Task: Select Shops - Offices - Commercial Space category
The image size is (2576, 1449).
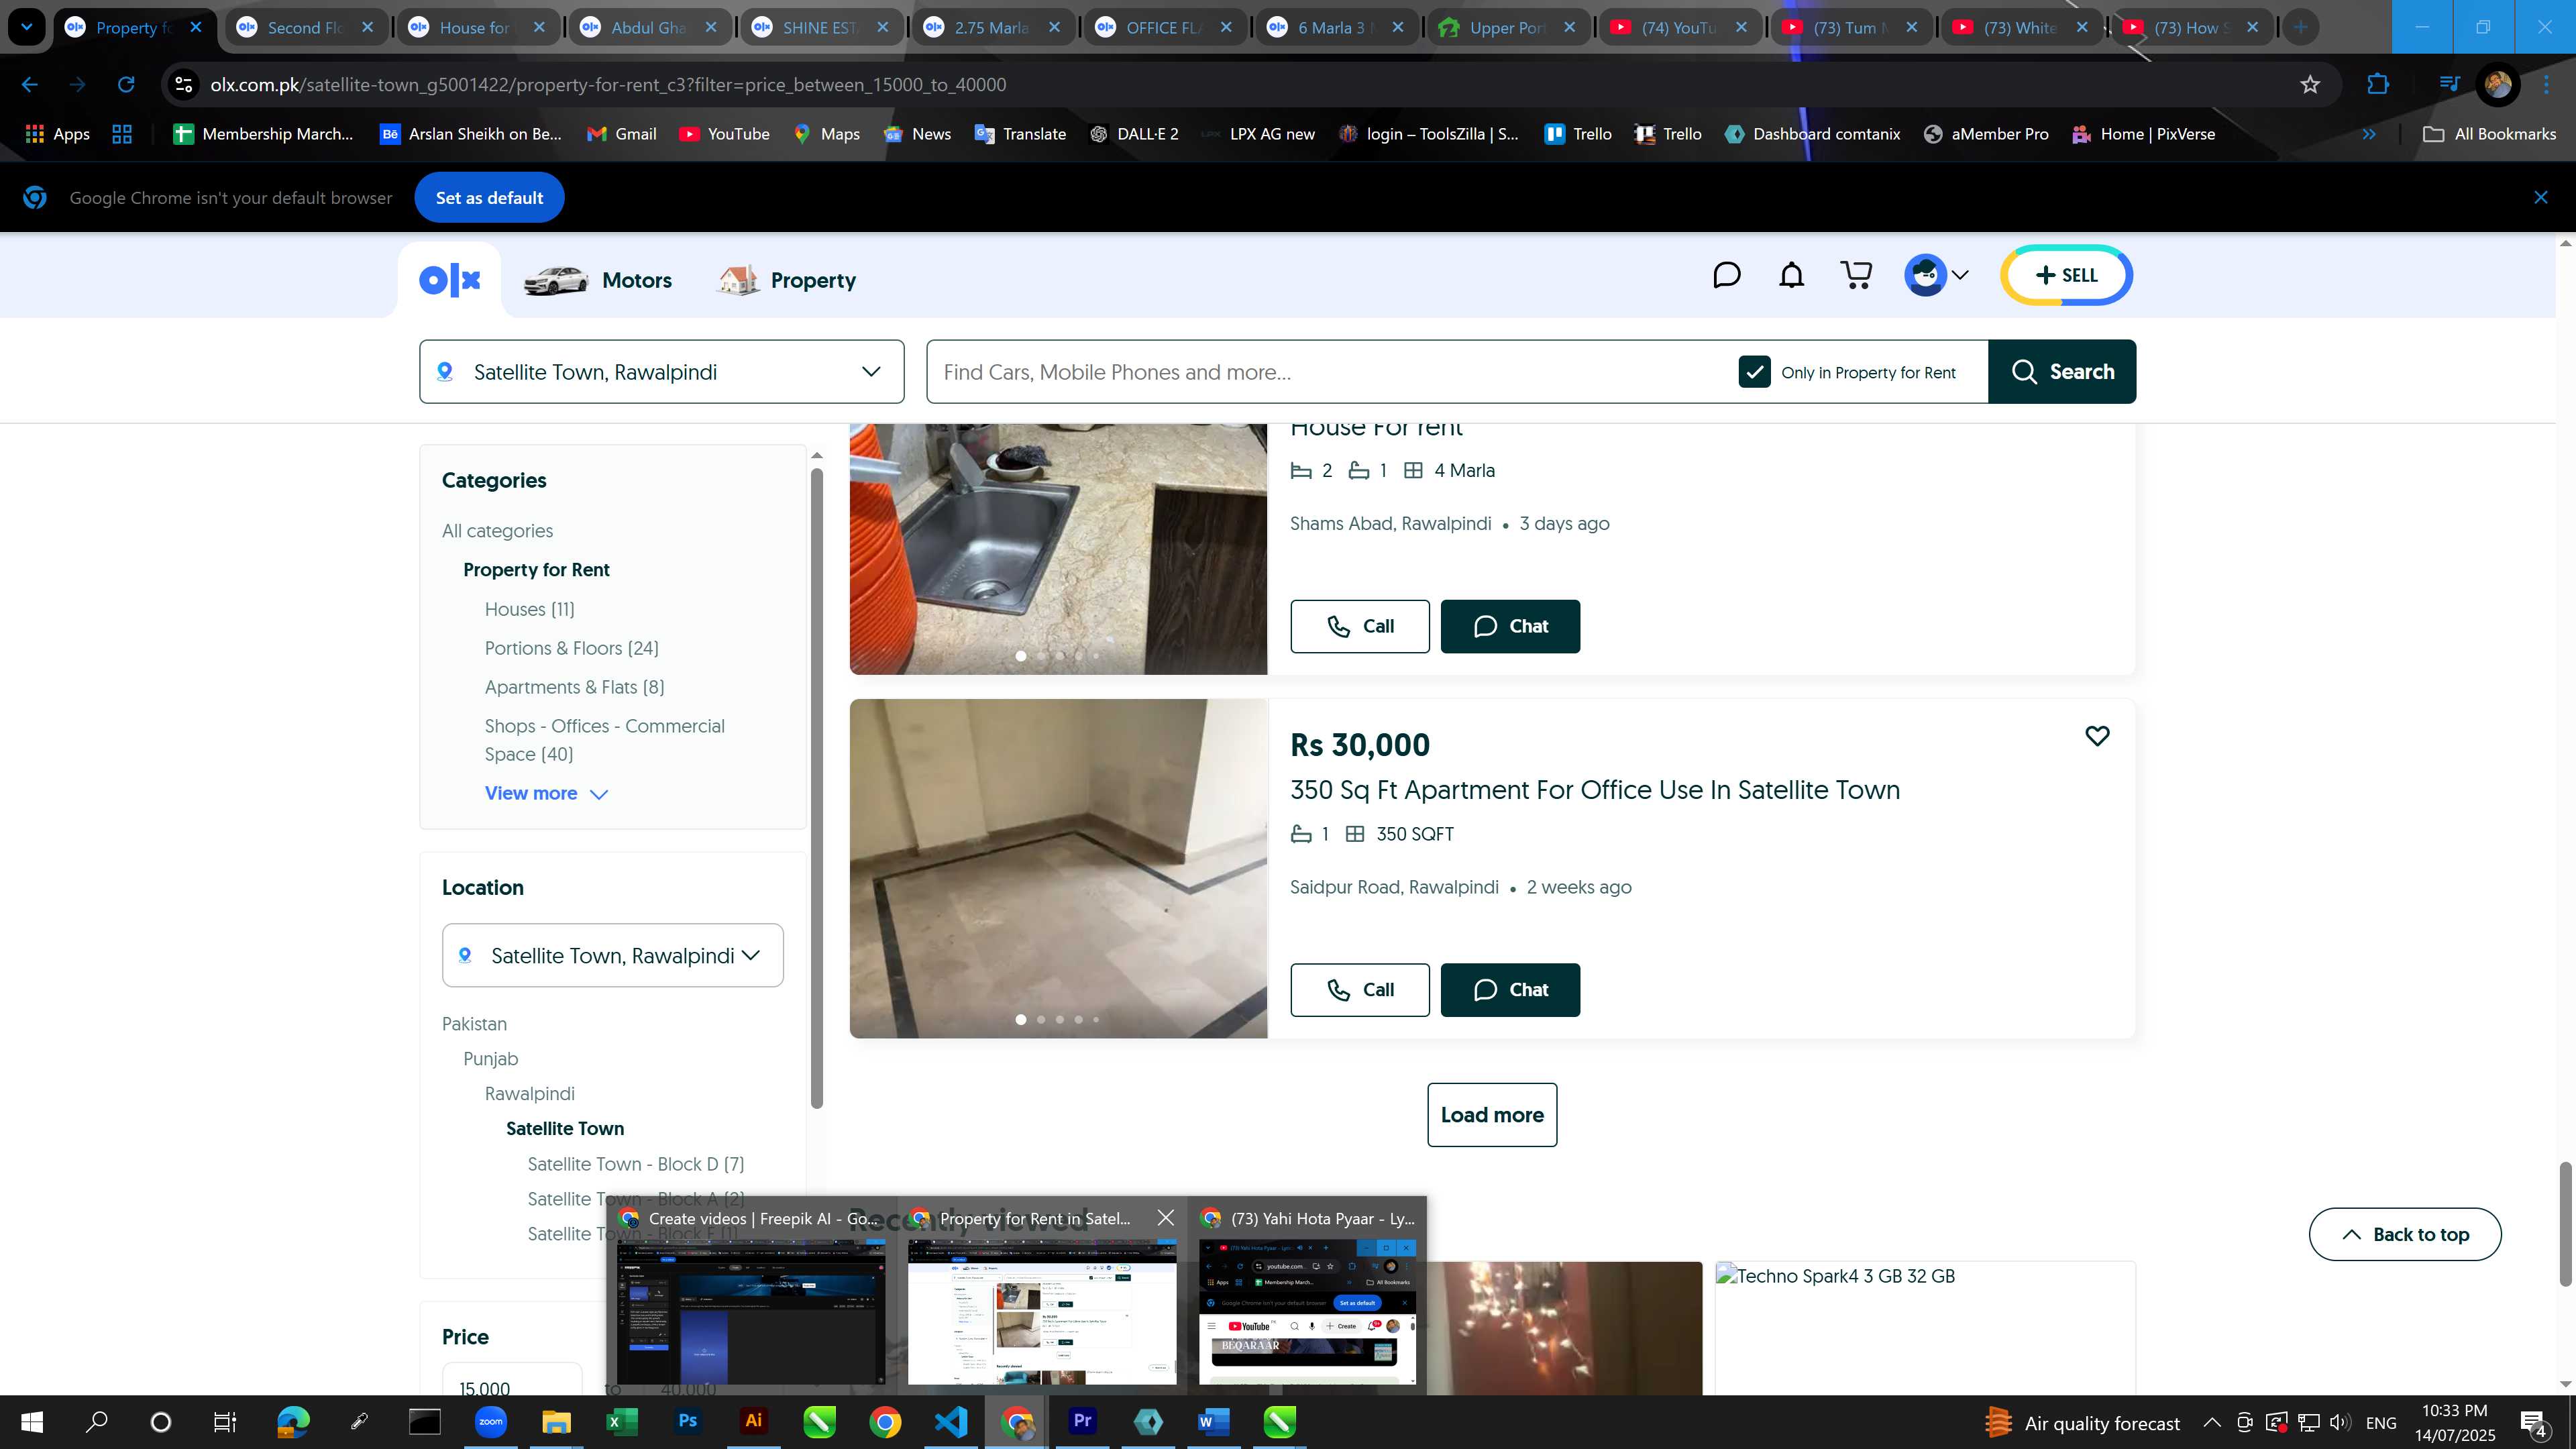Action: coord(605,740)
